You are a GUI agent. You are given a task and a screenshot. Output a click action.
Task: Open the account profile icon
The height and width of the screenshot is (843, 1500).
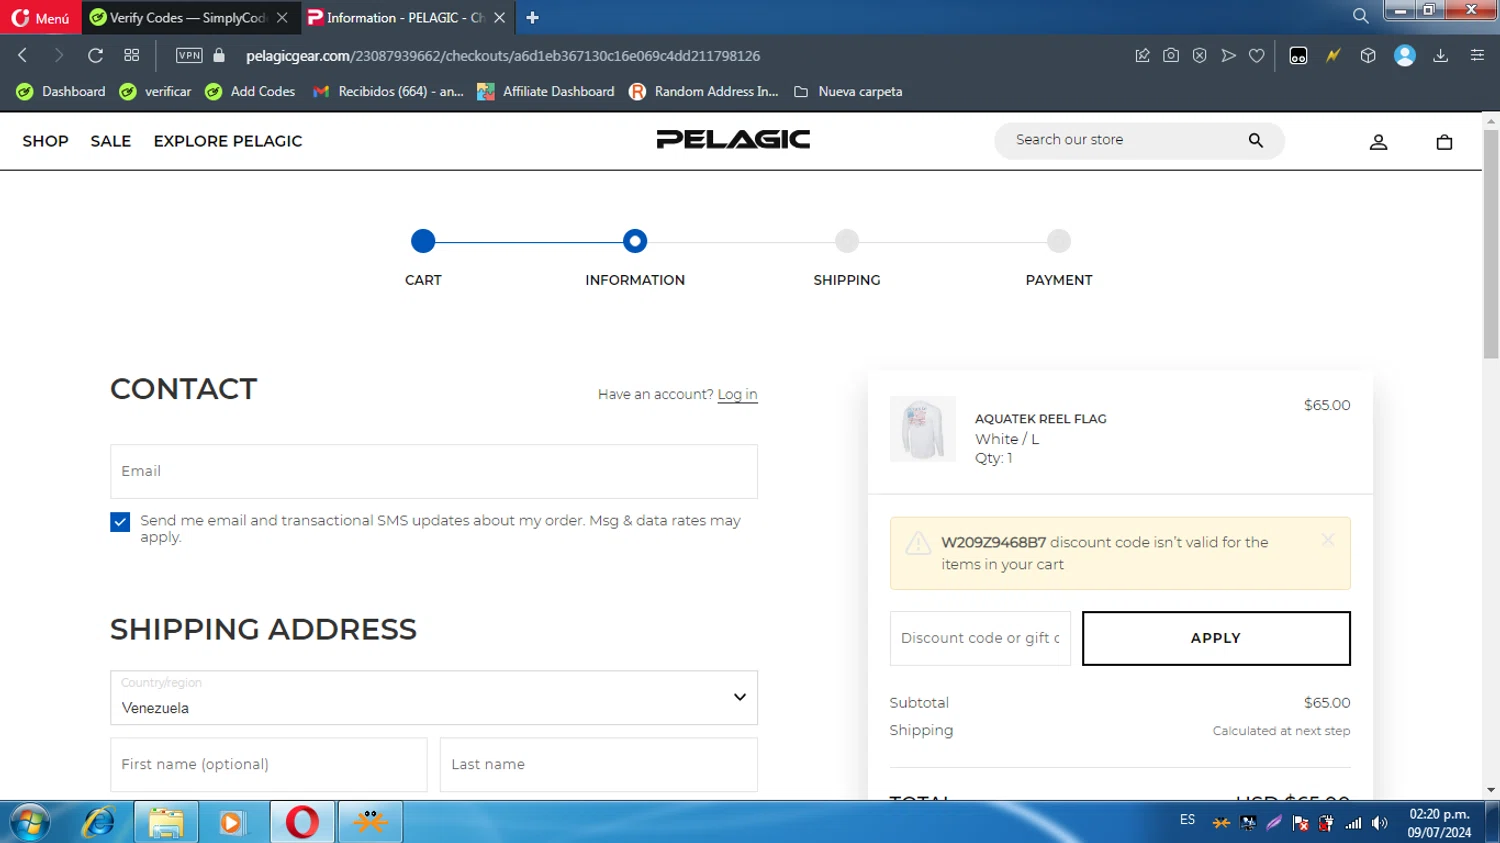(1378, 142)
